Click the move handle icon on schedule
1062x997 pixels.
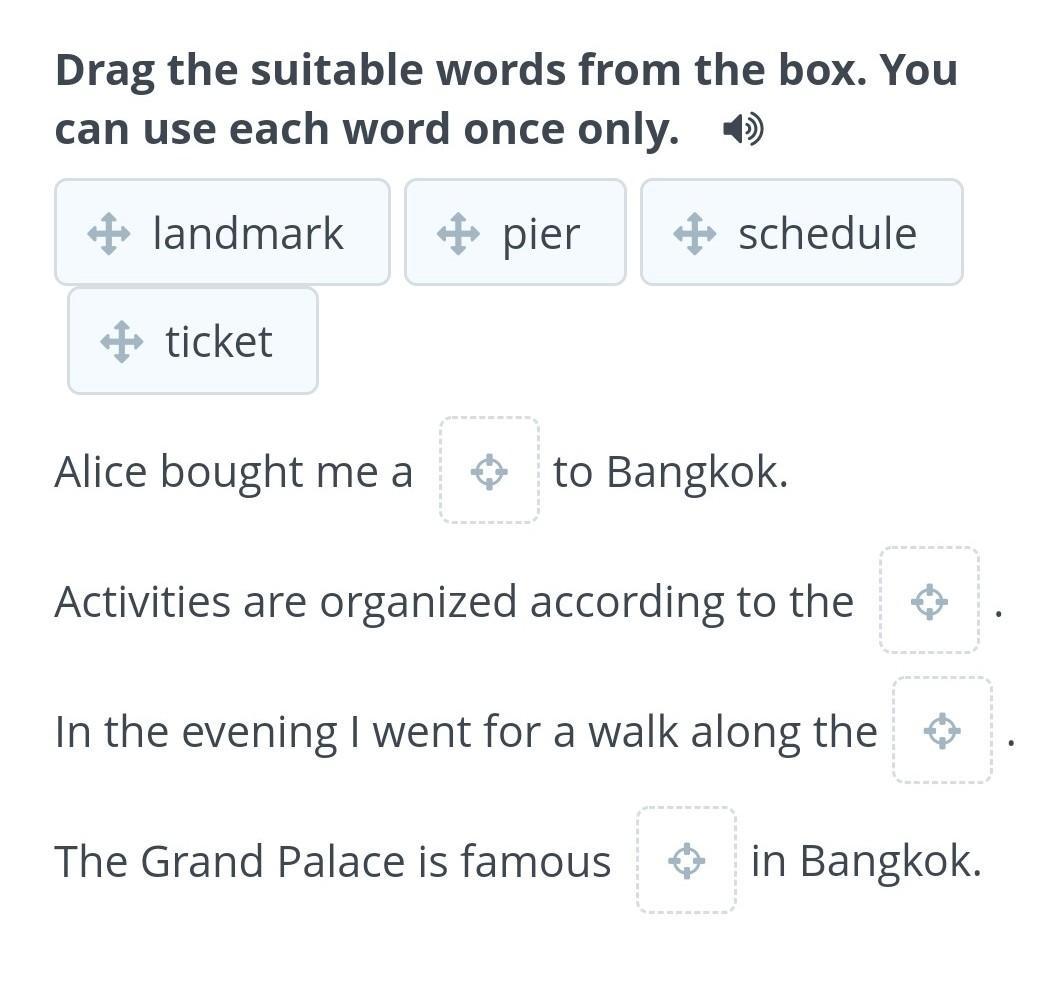pyautogui.click(x=695, y=234)
